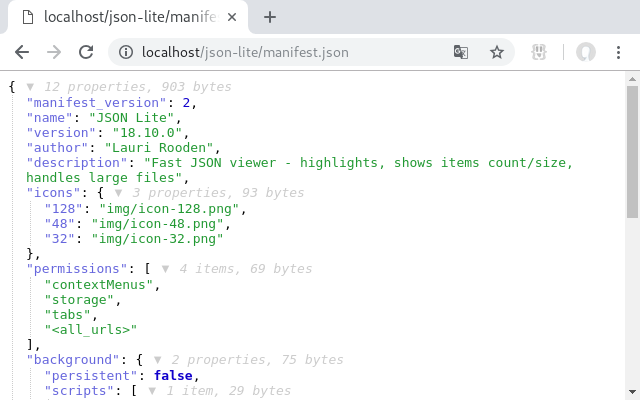Click the "background" key
Viewport: 640px width, 400px height.
coord(73,360)
